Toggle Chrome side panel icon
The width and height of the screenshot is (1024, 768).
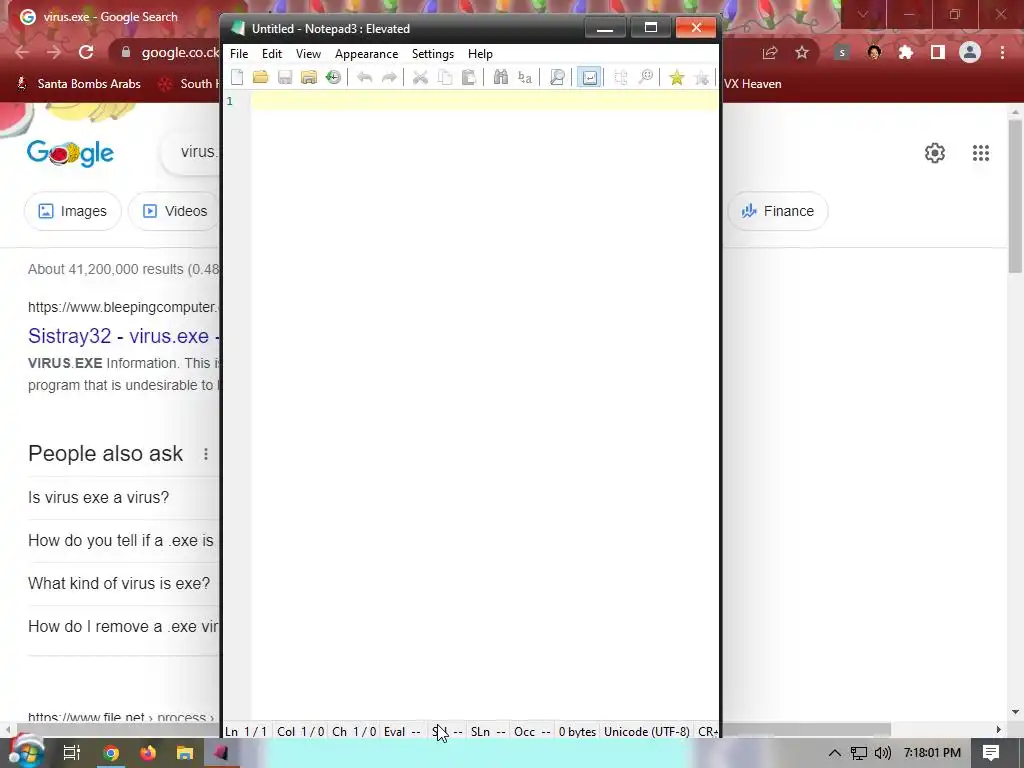[938, 53]
